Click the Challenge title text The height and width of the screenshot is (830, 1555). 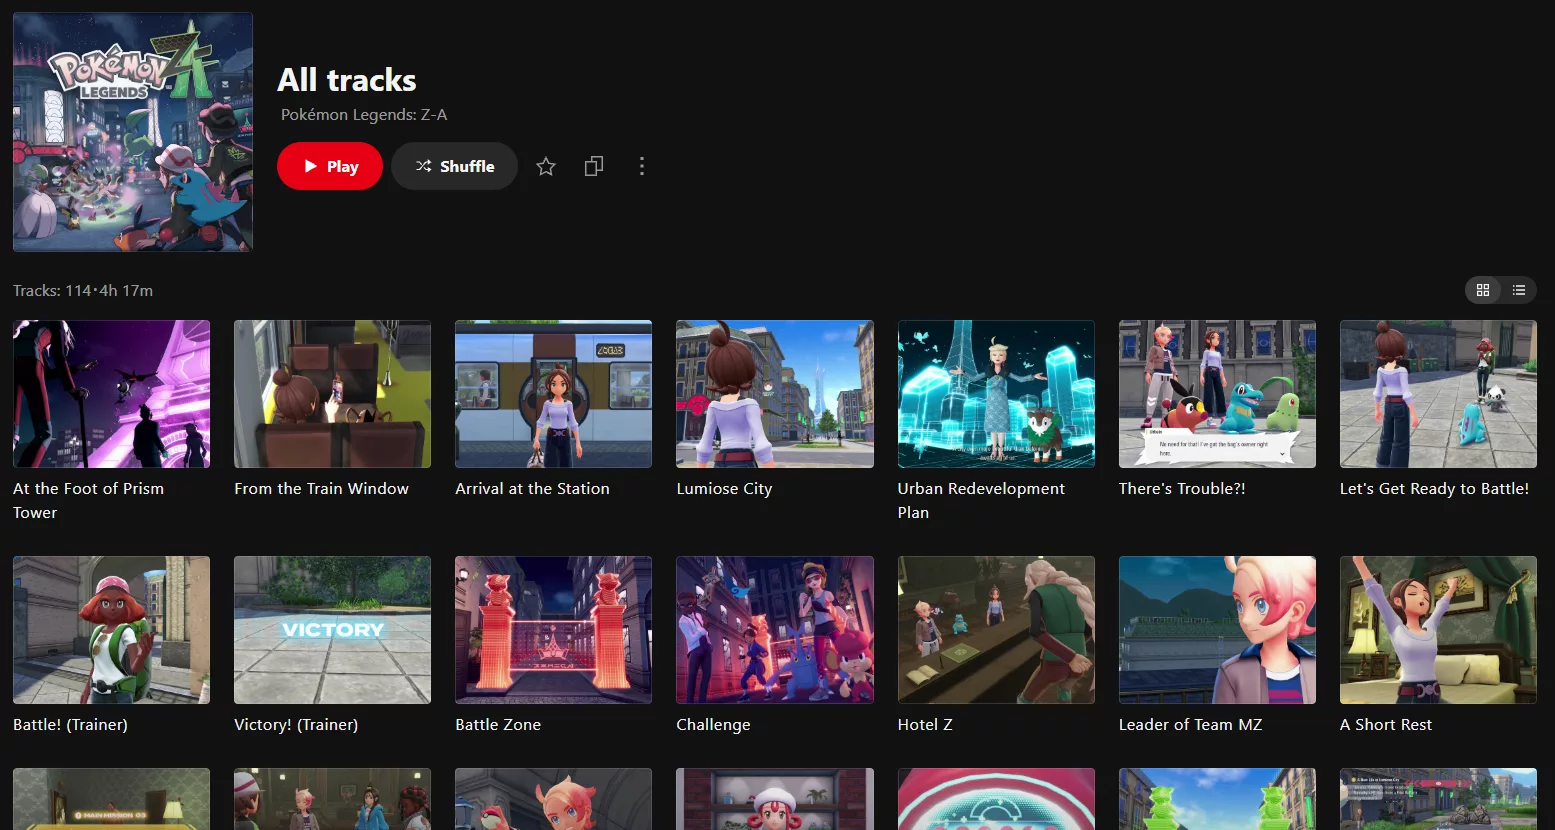713,725
